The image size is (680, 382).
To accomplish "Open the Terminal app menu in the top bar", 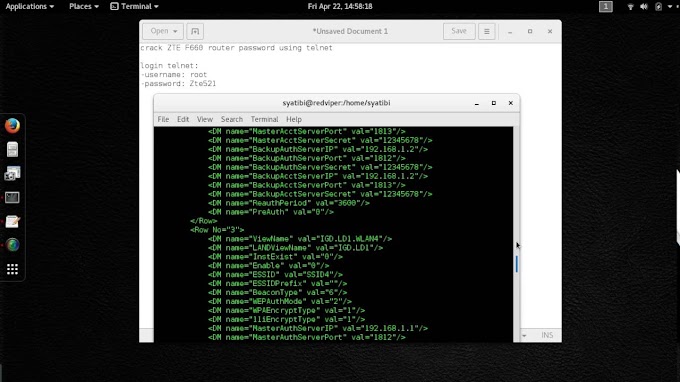I will click(x=134, y=7).
